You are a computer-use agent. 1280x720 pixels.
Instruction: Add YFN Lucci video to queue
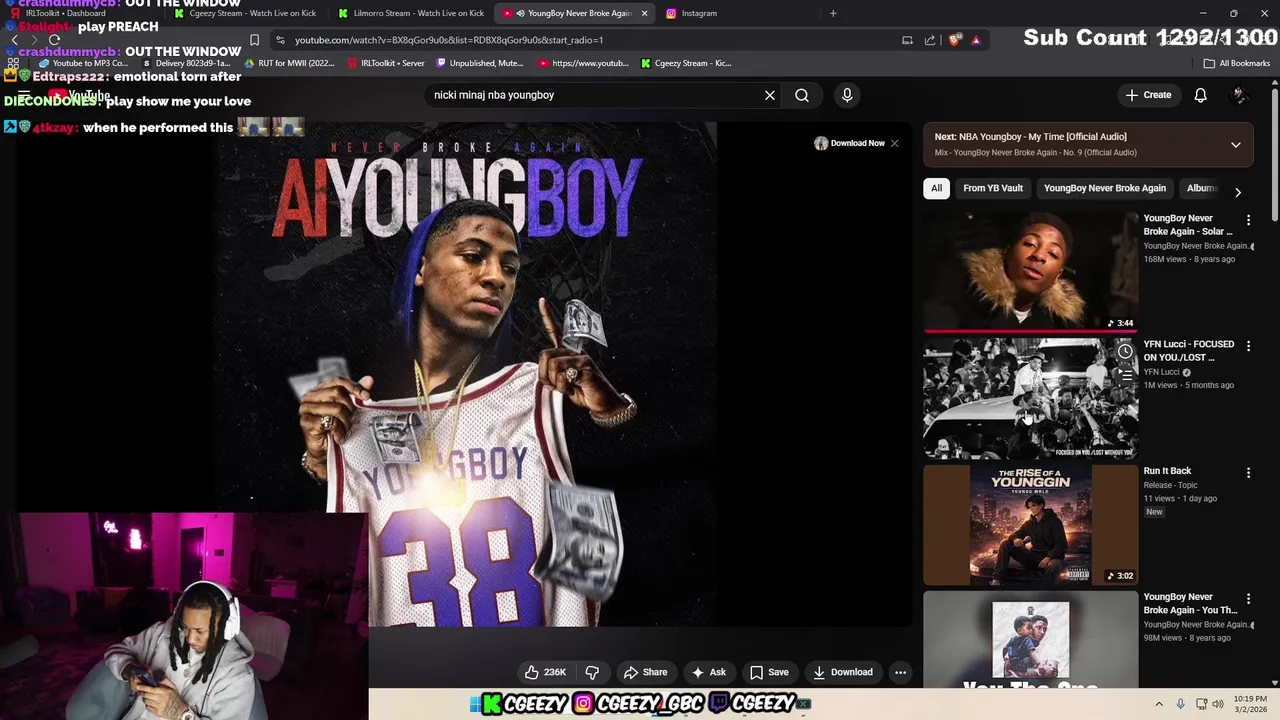(1125, 374)
